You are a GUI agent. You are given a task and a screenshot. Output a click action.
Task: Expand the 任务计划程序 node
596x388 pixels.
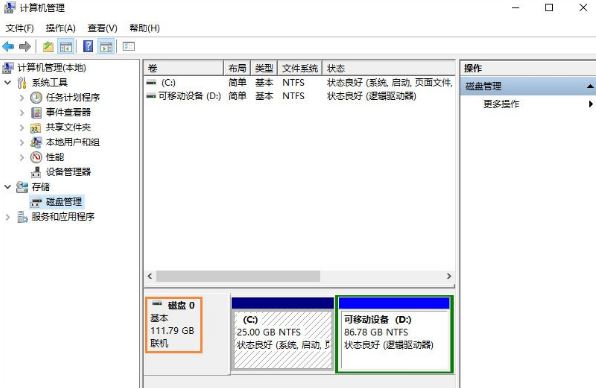(x=22, y=98)
